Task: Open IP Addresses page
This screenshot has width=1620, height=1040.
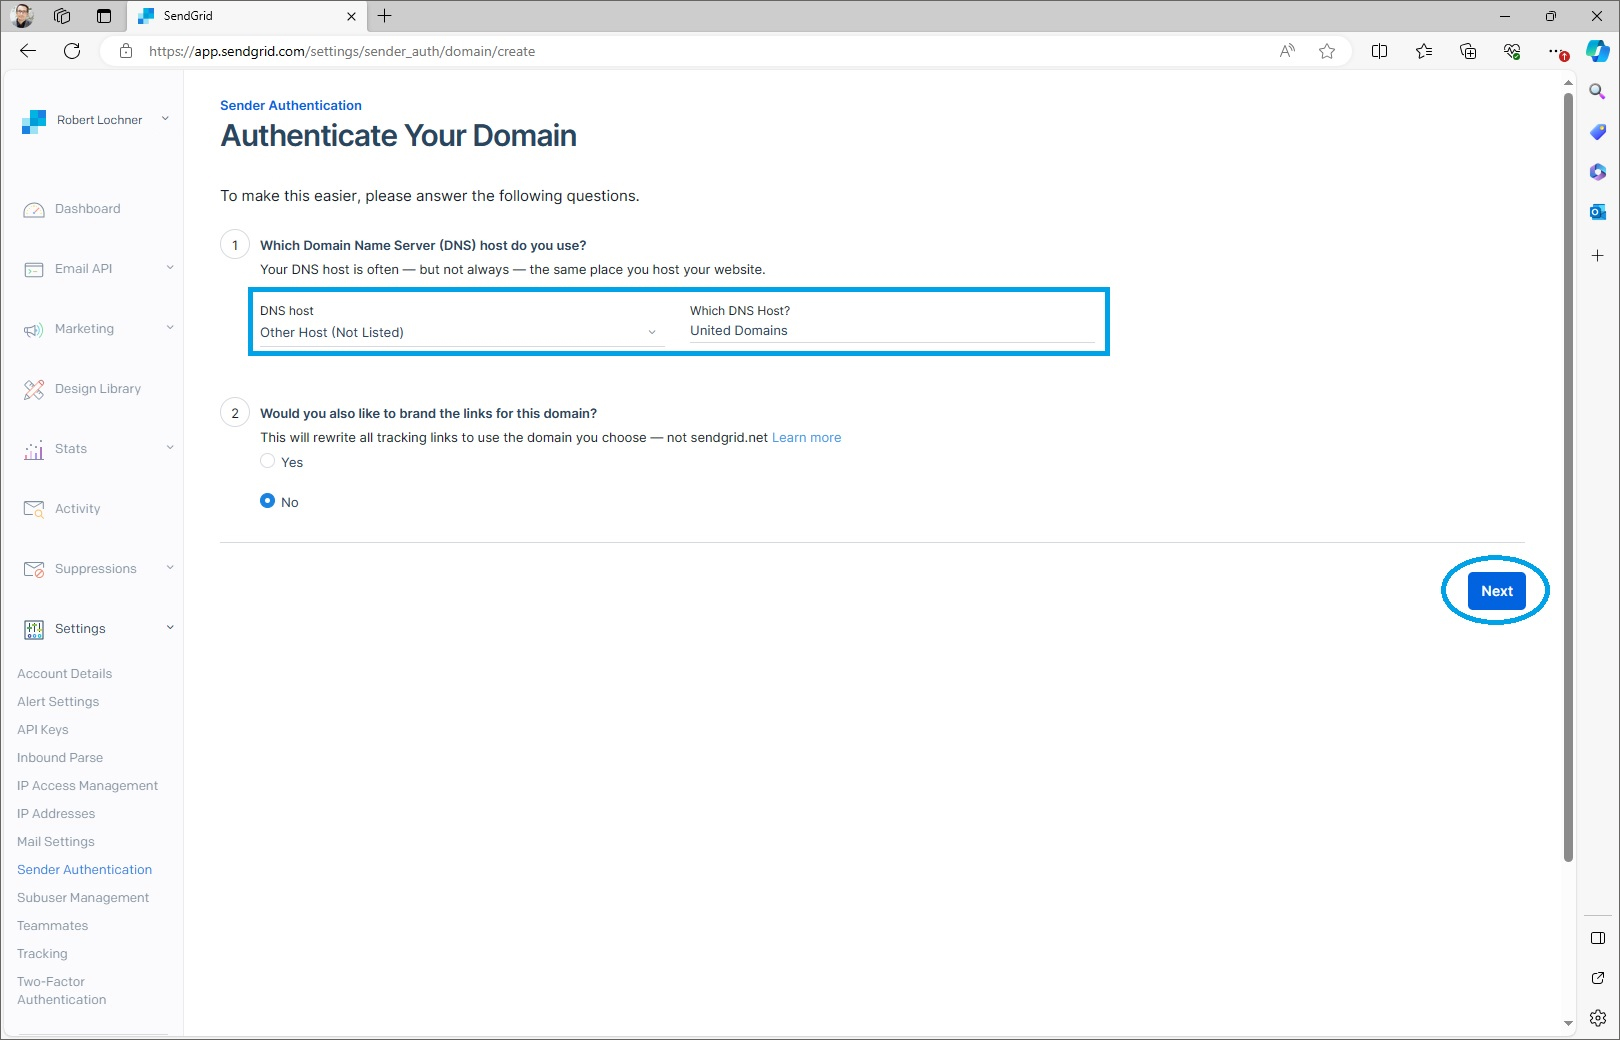Action: click(56, 814)
